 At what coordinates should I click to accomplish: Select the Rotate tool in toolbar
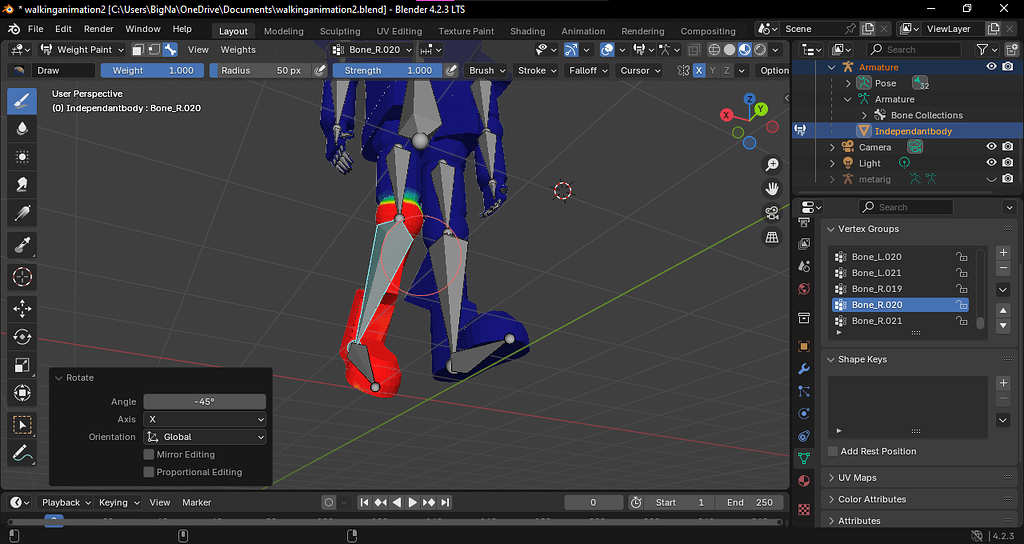click(22, 337)
